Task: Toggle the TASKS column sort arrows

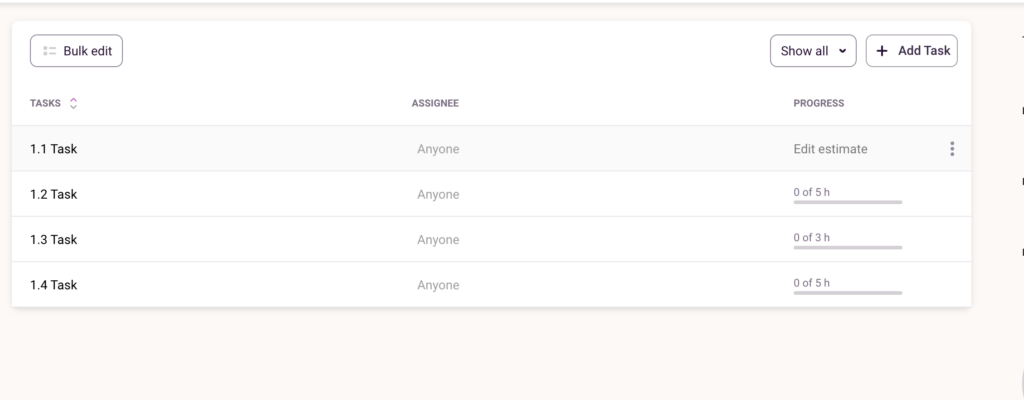Action: (74, 103)
